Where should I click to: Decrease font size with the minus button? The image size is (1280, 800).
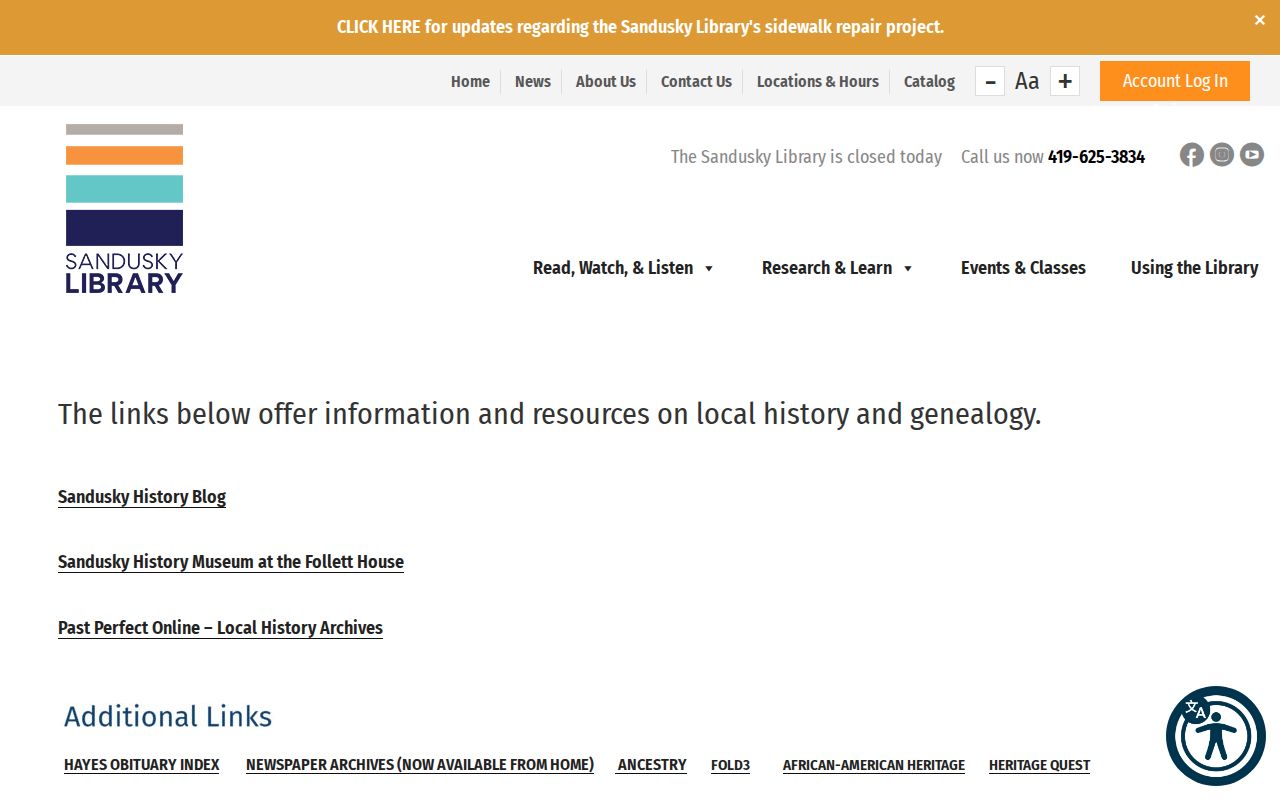[990, 82]
